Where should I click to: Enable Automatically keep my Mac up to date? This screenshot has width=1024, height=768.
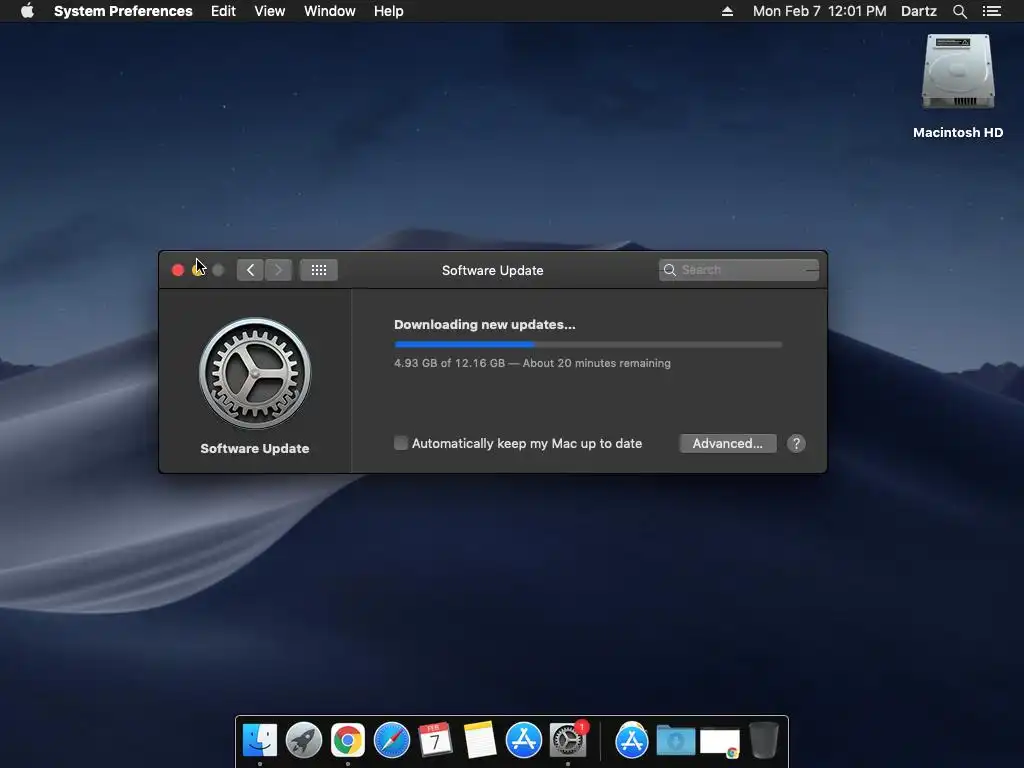401,443
